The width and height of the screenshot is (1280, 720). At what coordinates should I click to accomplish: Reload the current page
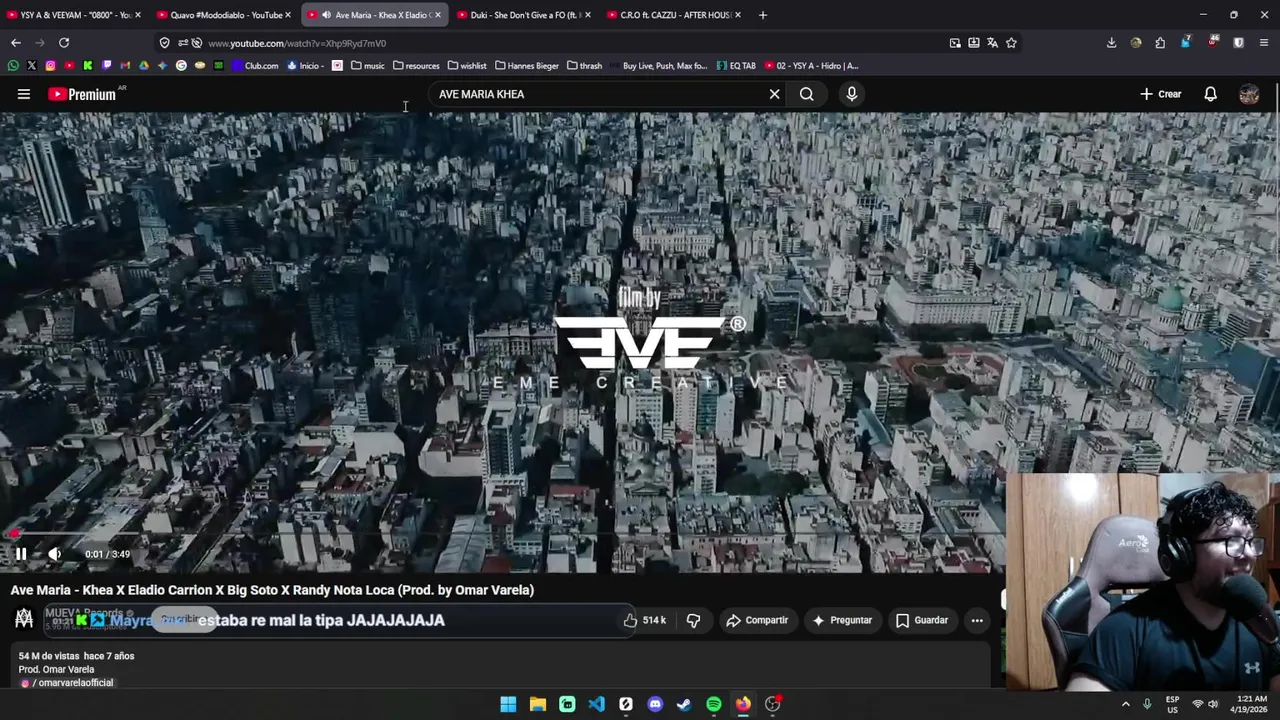point(64,43)
